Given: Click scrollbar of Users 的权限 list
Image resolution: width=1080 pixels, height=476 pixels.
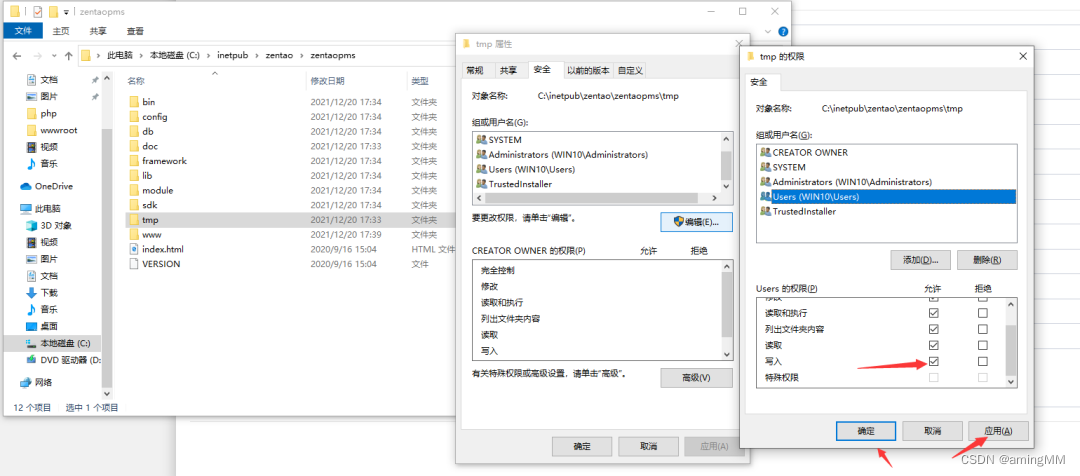Looking at the screenshot, I should coord(1010,343).
